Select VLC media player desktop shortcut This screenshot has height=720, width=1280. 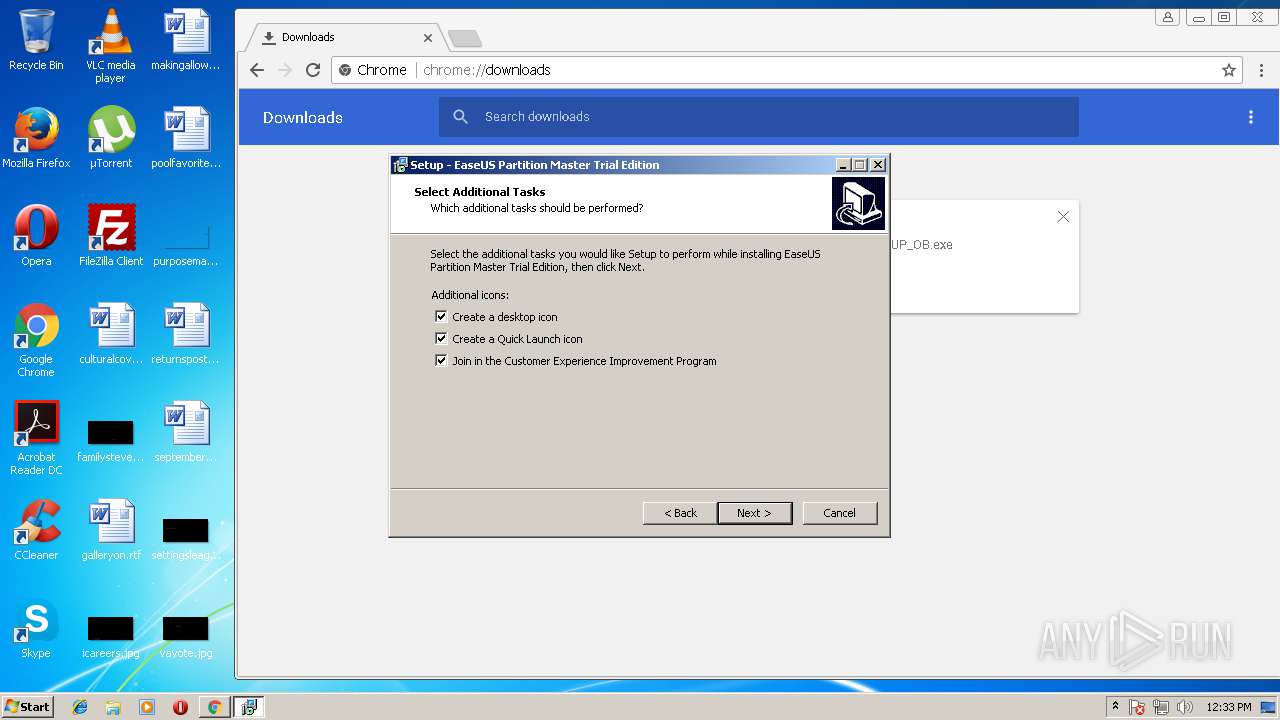click(110, 46)
